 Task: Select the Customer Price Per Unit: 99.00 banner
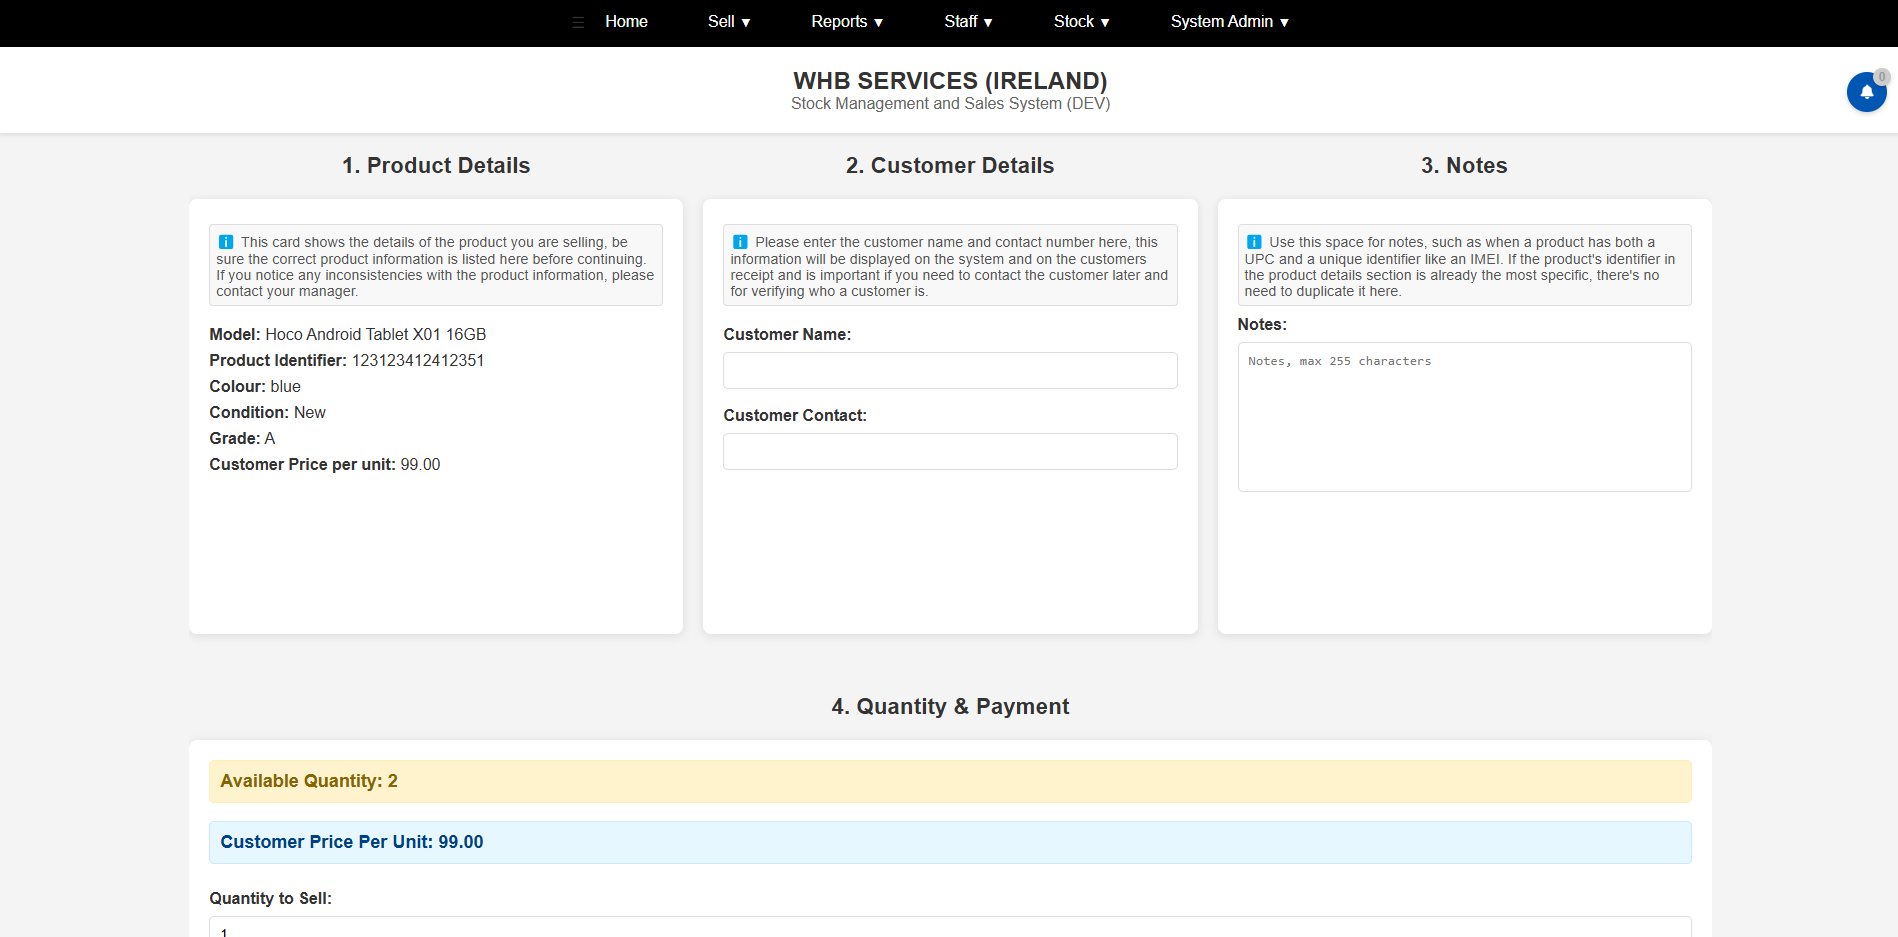tap(950, 842)
